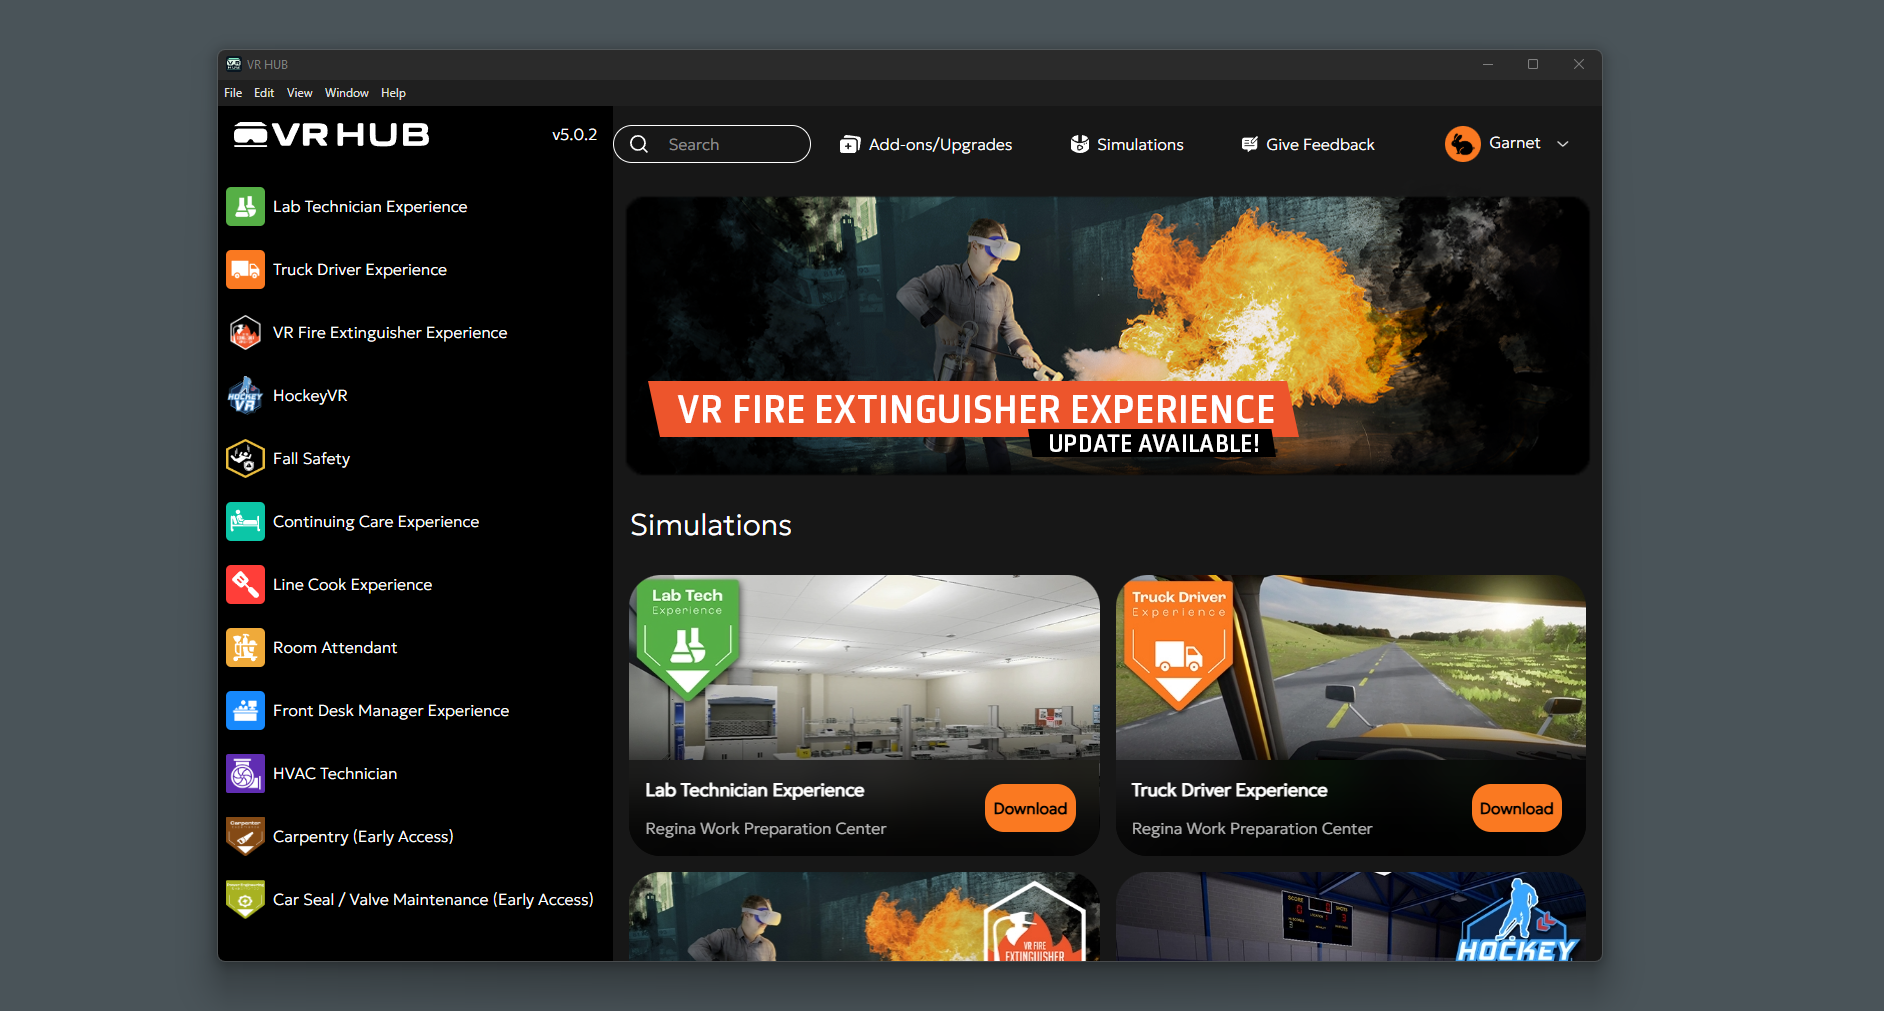1884x1011 pixels.
Task: Open the Line Cook Experience icon
Action: click(x=245, y=585)
